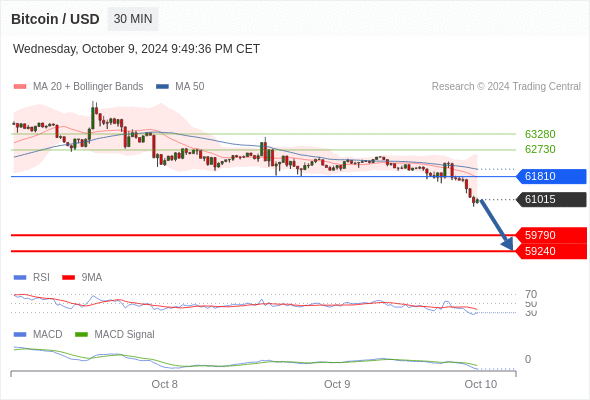Image resolution: width=590 pixels, height=400 pixels.
Task: Click the blue downward forecast arrow
Action: click(x=497, y=225)
